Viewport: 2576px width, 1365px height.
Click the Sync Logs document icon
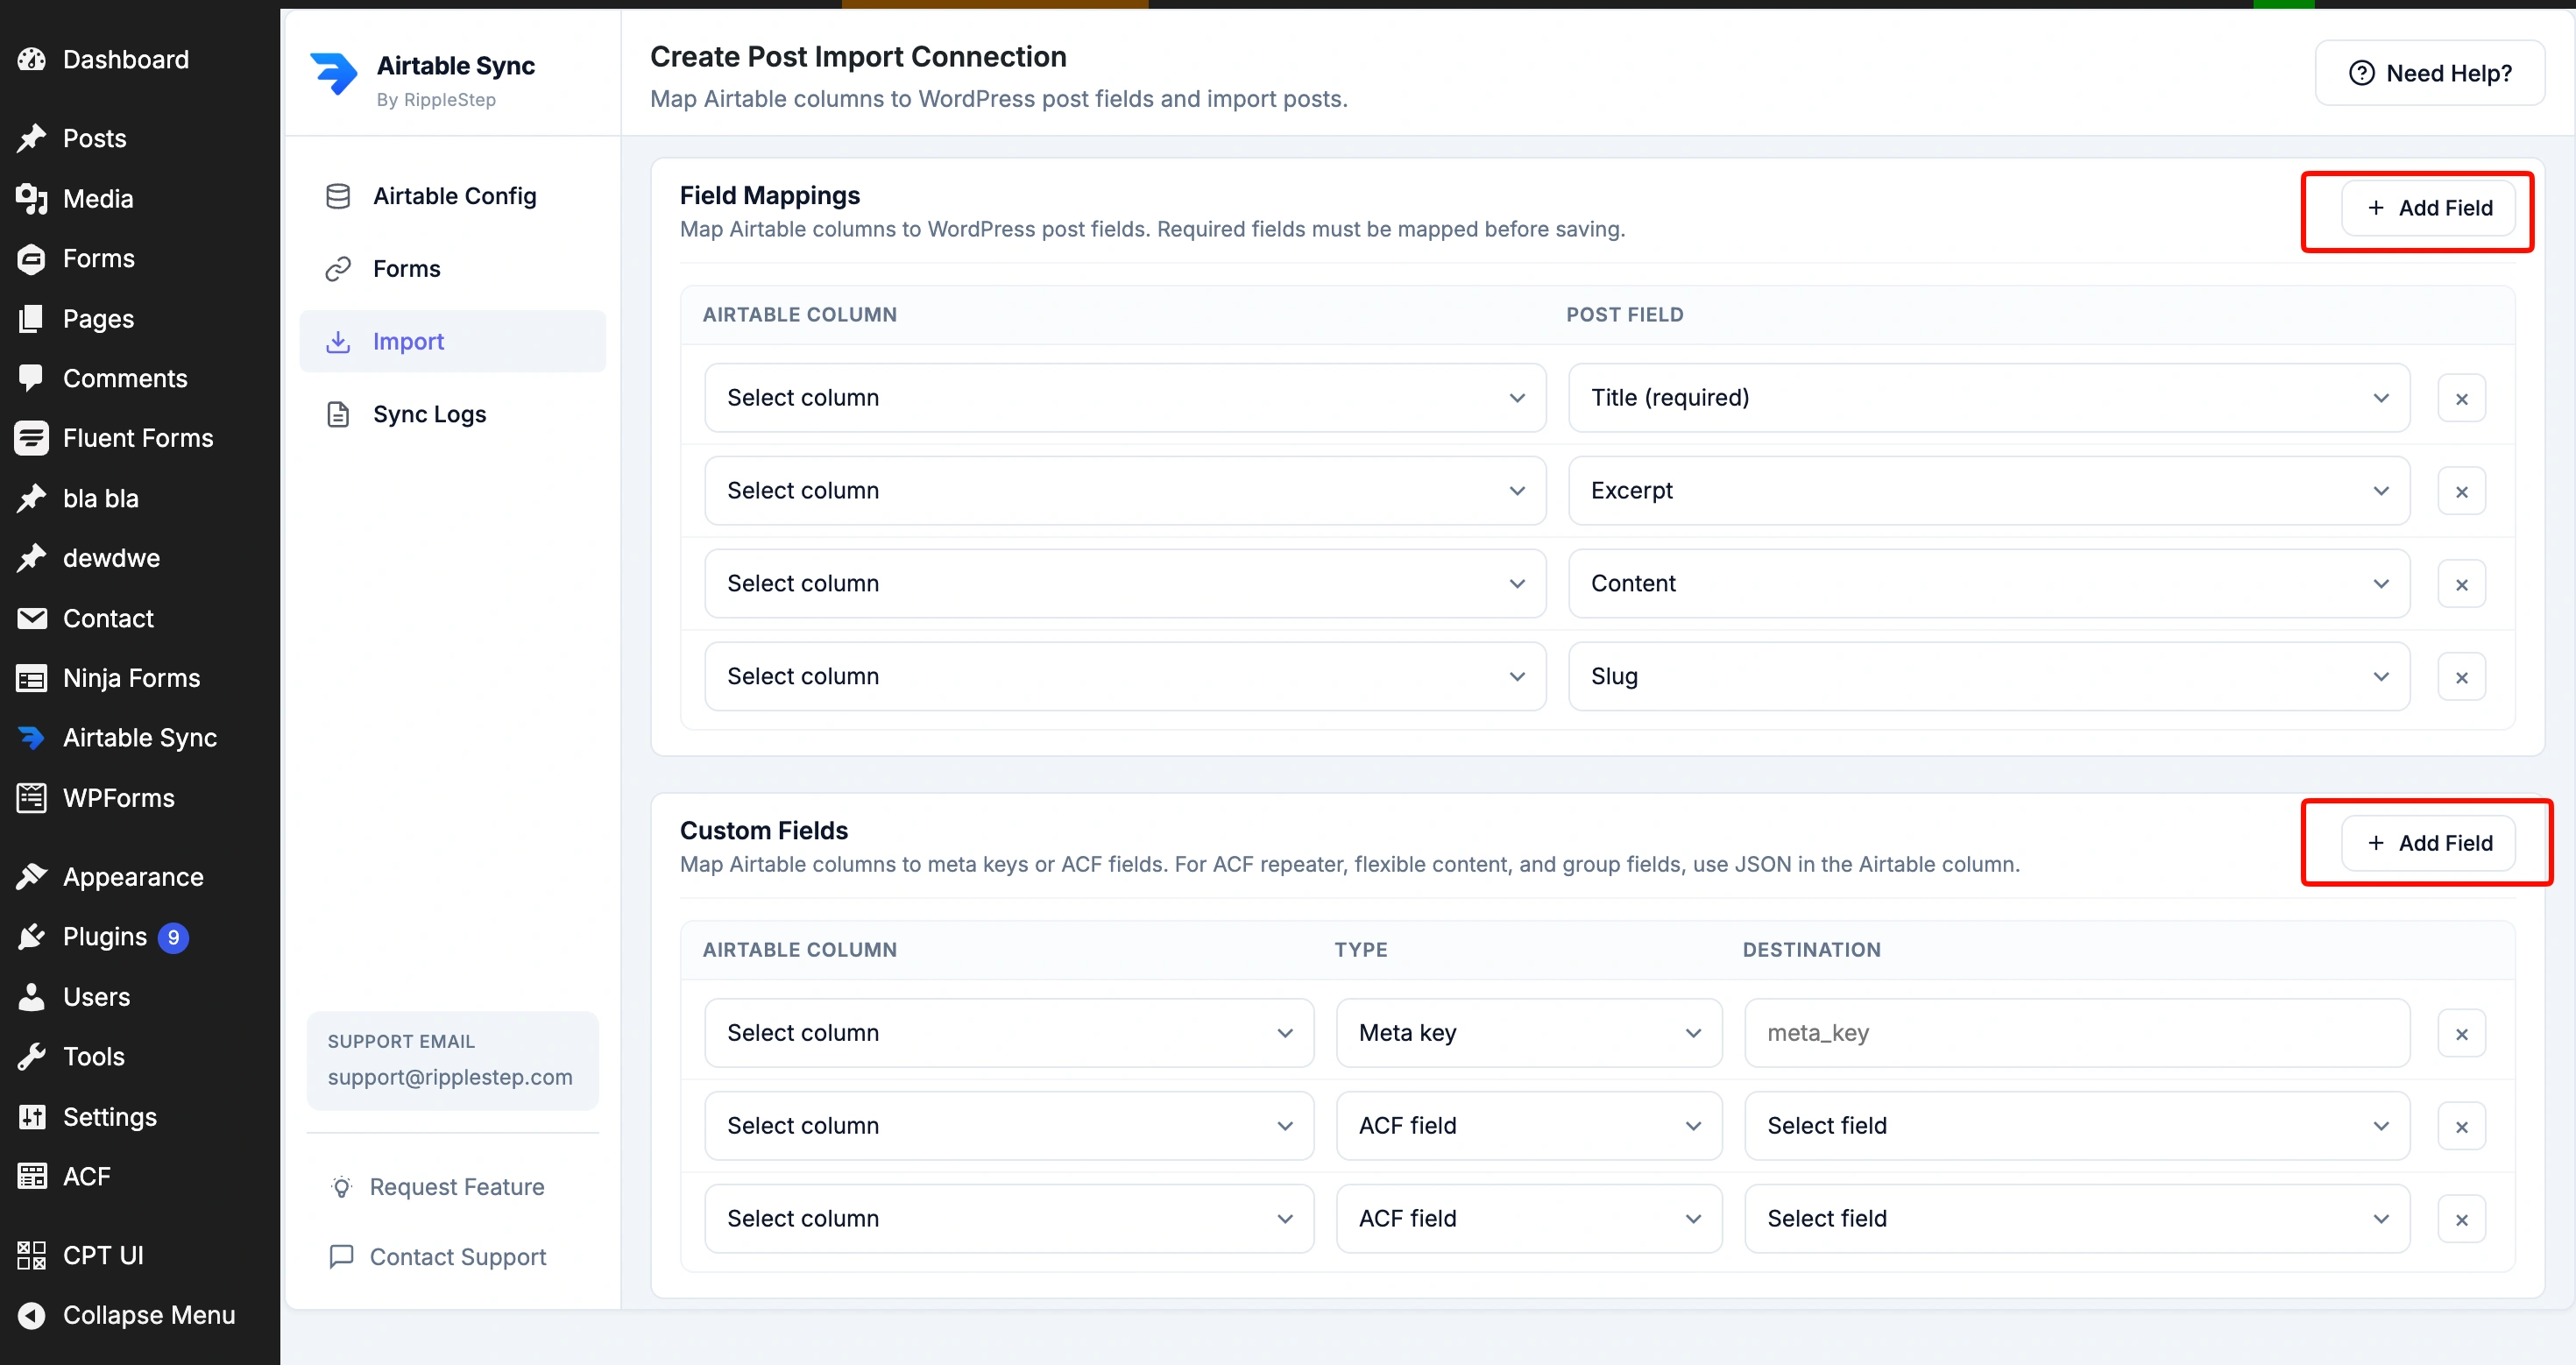pos(338,414)
